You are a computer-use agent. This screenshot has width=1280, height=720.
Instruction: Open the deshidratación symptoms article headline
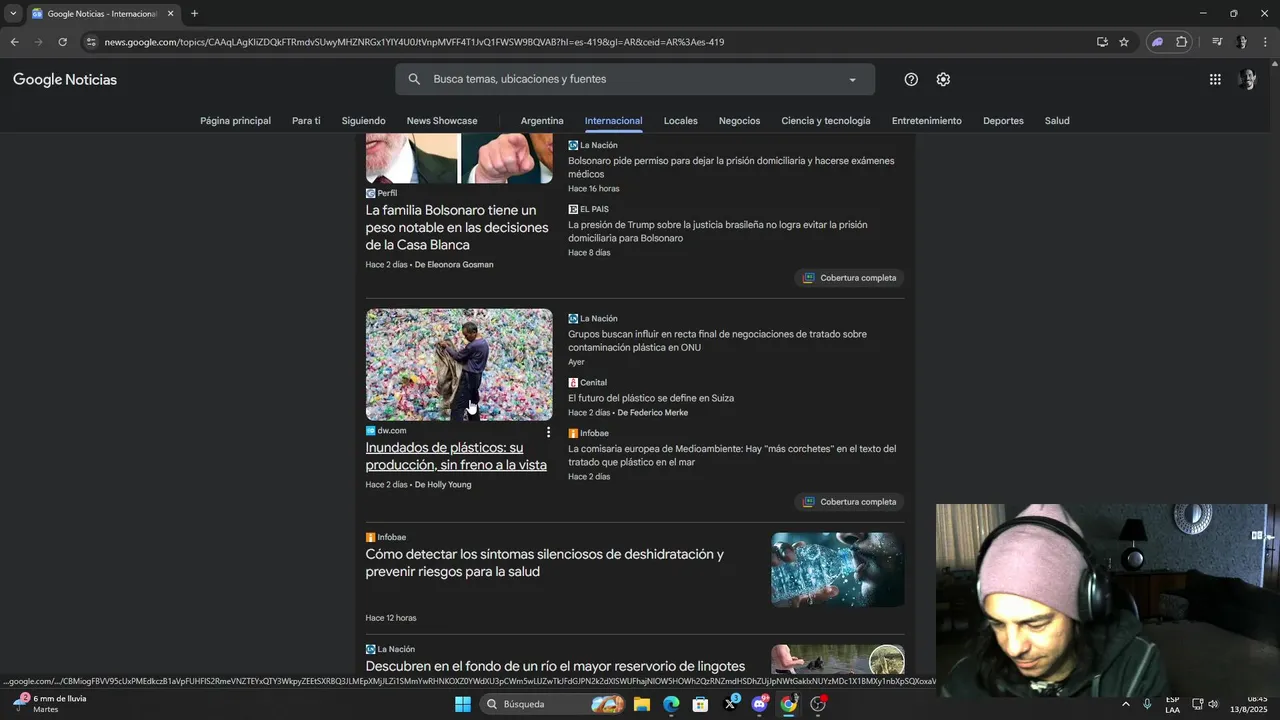[x=545, y=563]
